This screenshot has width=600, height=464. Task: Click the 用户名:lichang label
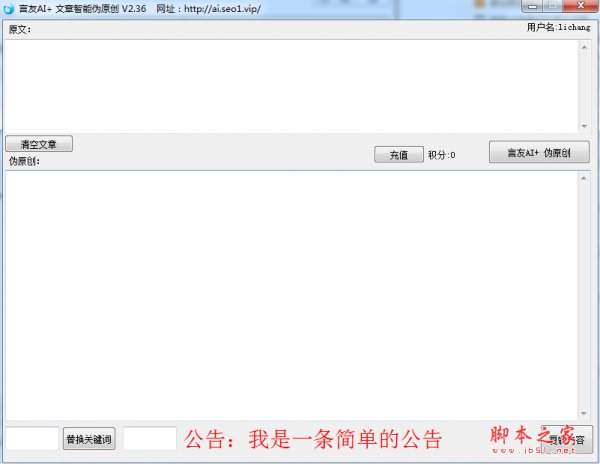coord(558,27)
